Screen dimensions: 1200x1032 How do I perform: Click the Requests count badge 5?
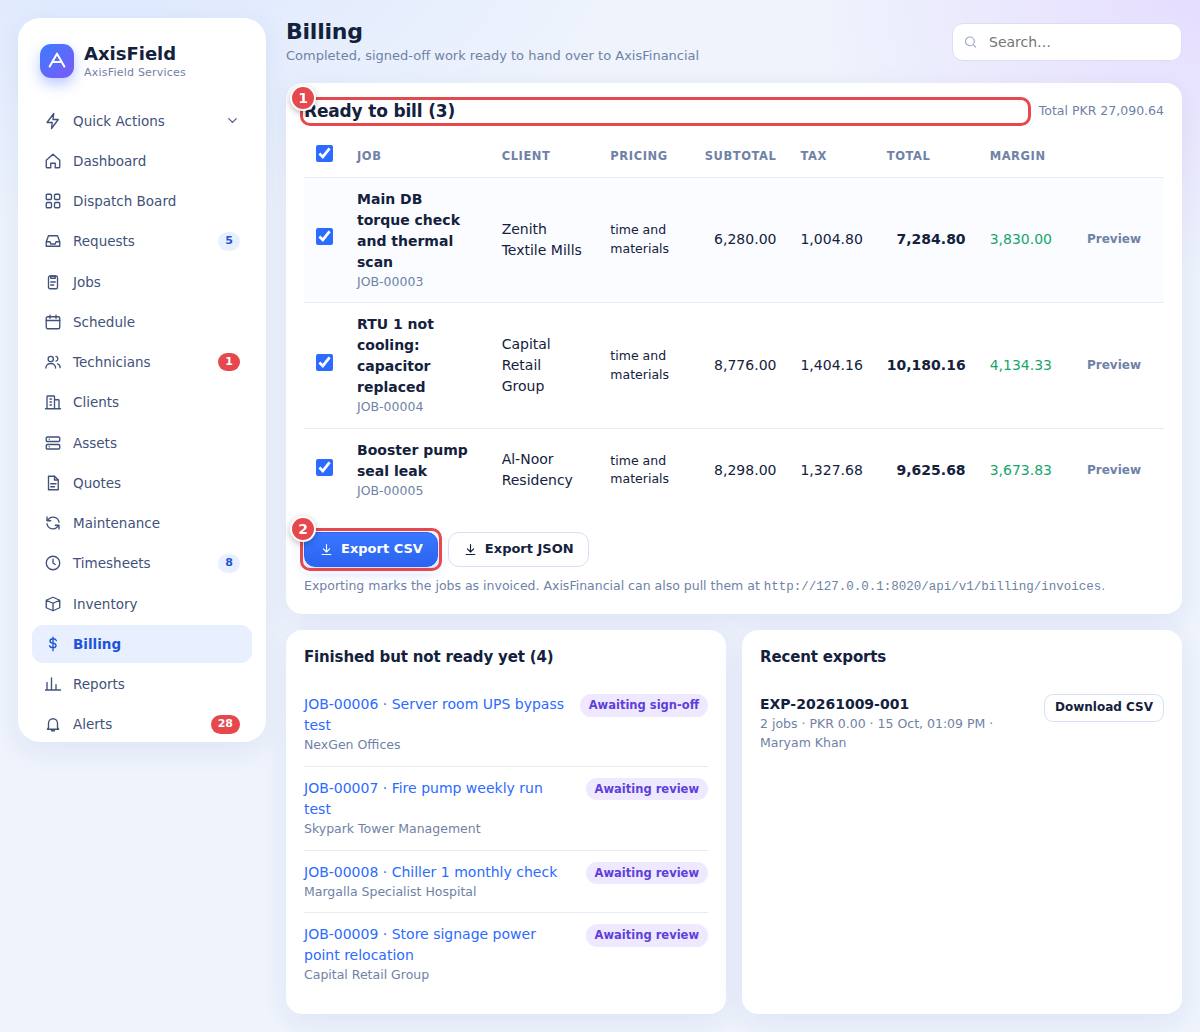(229, 241)
